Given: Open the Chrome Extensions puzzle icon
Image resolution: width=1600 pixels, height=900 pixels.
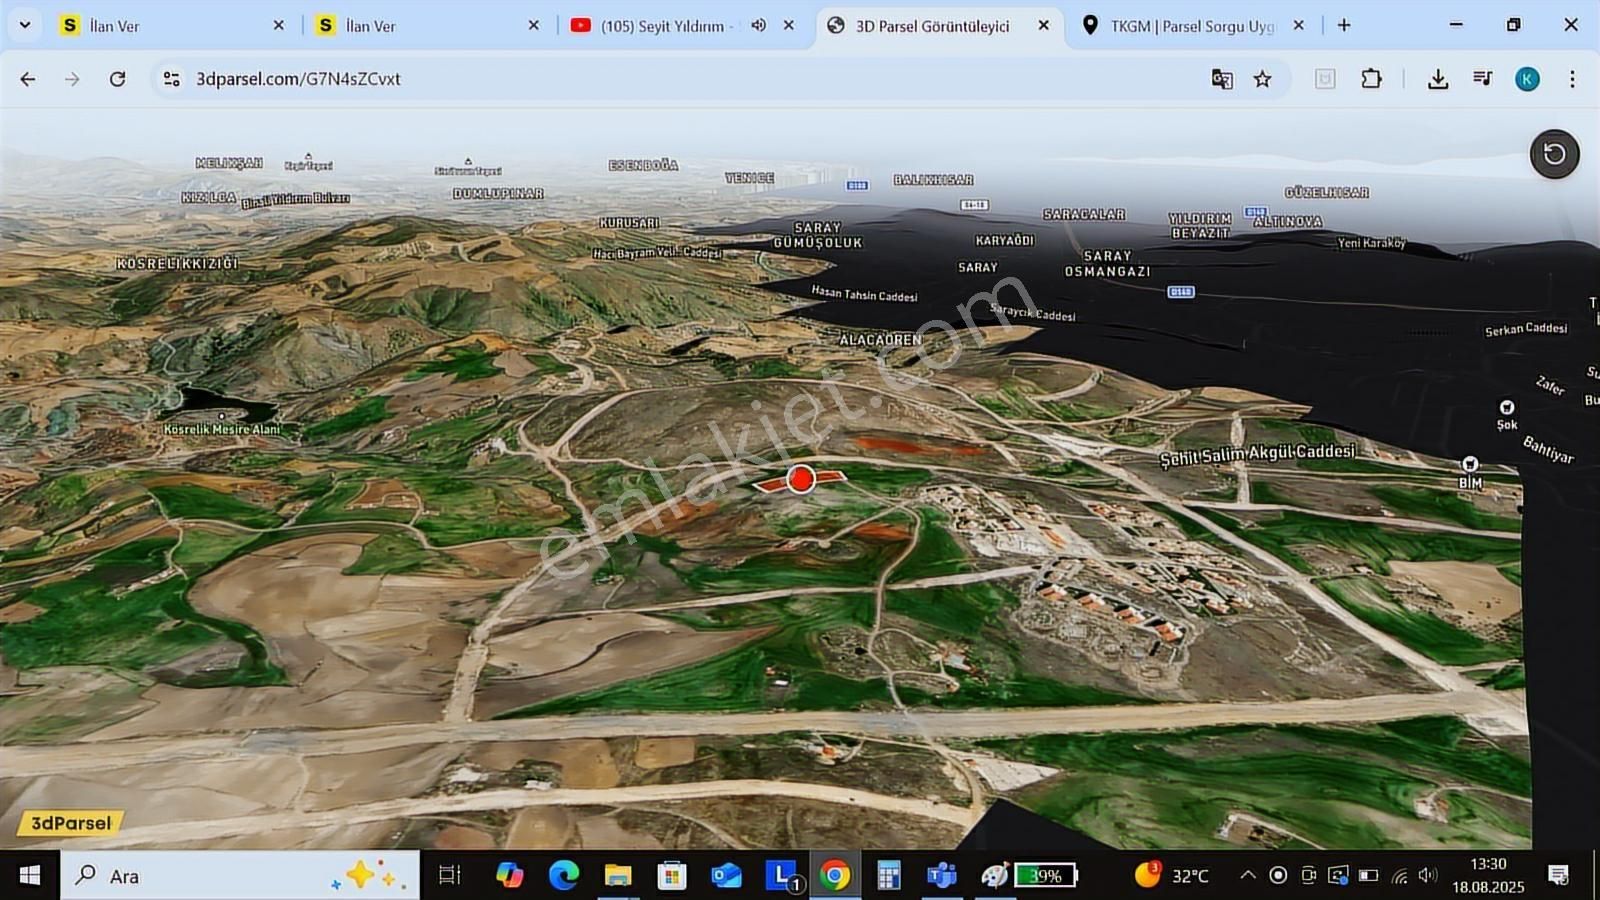Looking at the screenshot, I should (1371, 78).
